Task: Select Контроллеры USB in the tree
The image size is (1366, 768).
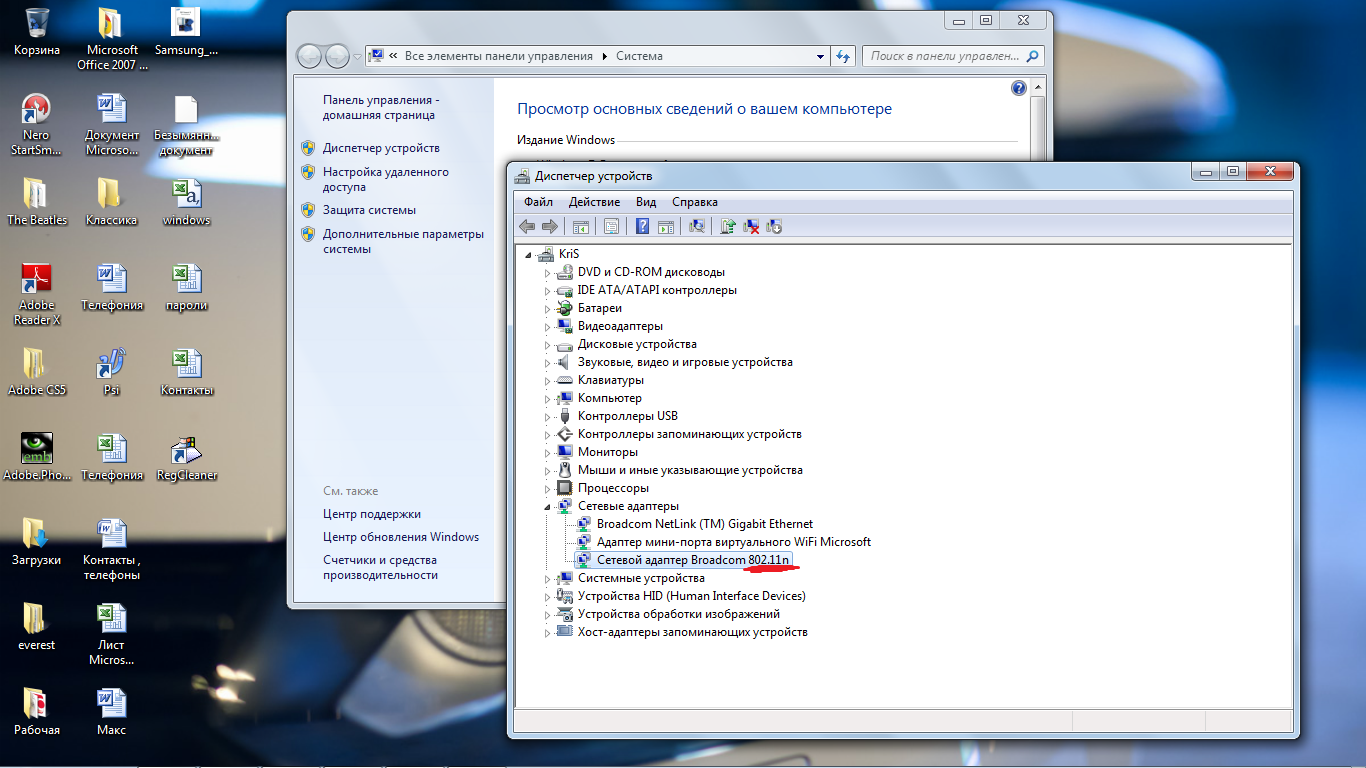Action: click(x=627, y=416)
